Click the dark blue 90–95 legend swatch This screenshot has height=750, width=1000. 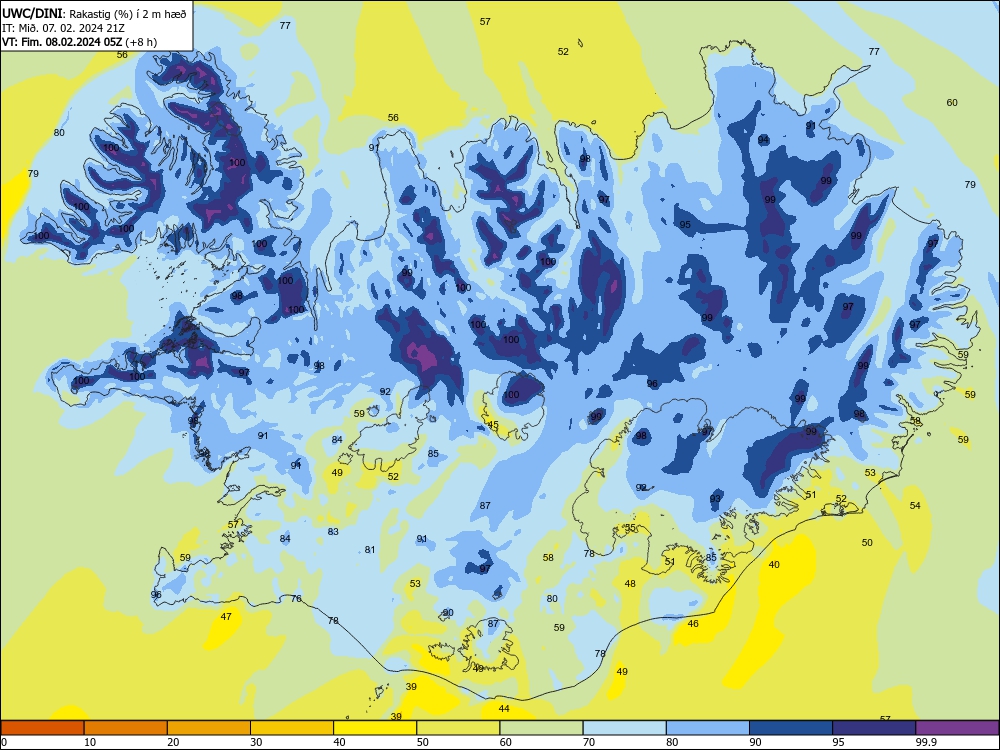(x=791, y=728)
